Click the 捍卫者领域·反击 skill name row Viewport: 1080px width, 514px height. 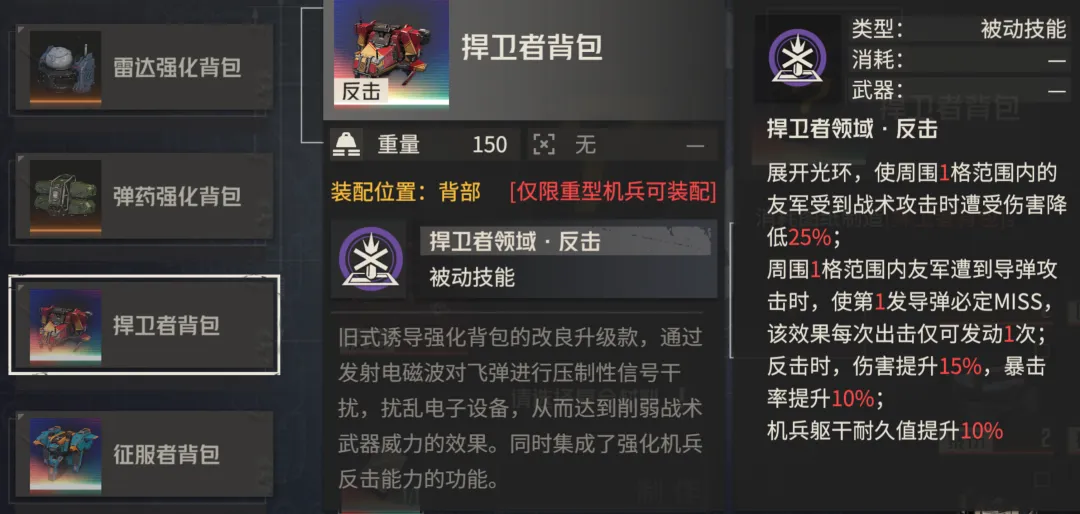565,241
